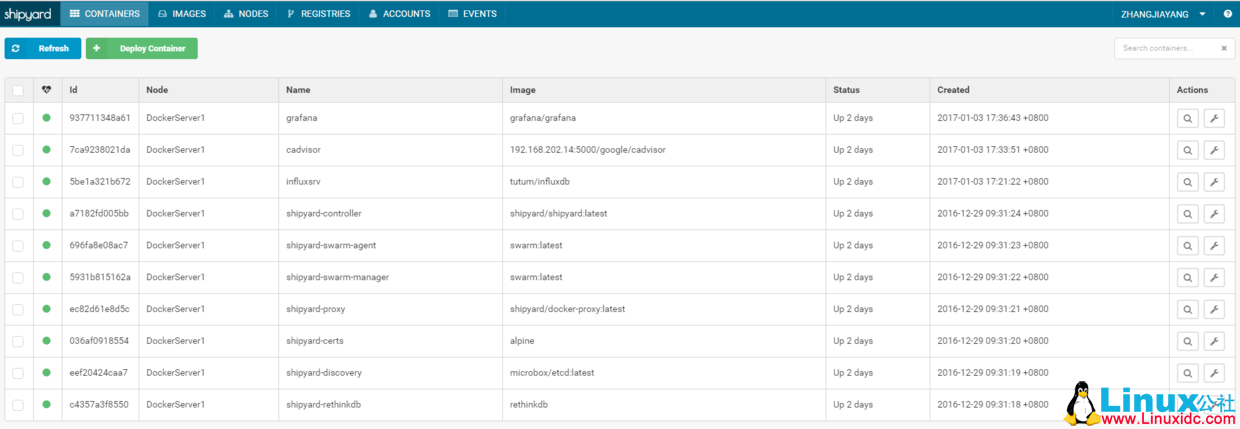Image resolution: width=1240 pixels, height=429 pixels.
Task: Click the Refresh button
Action: (43, 48)
